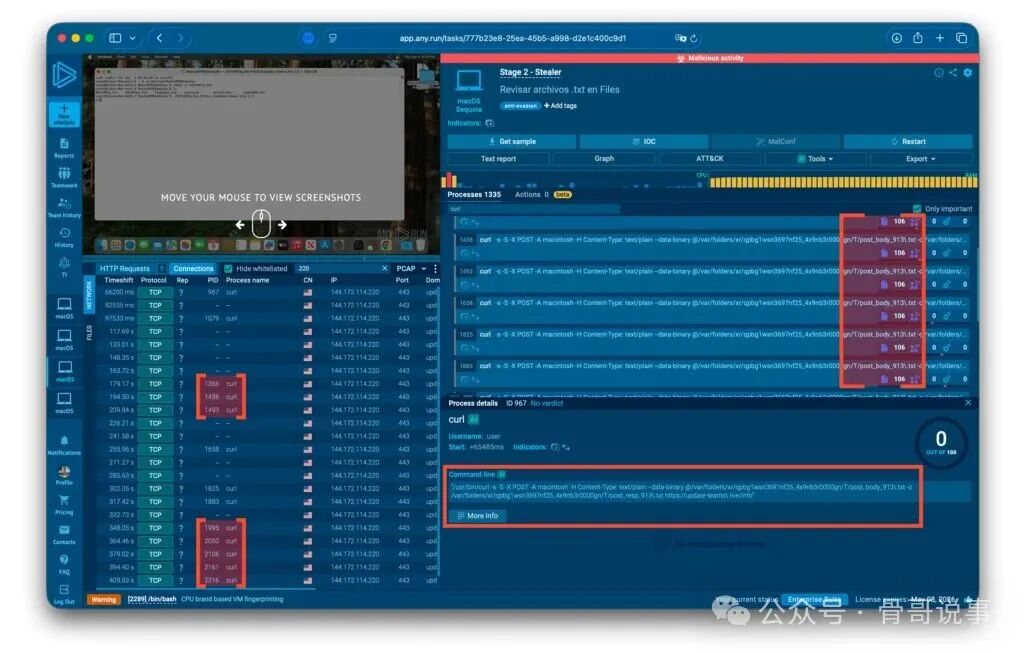Open Notifications bell in sidebar
The height and width of the screenshot is (653, 1024).
pyautogui.click(x=64, y=445)
